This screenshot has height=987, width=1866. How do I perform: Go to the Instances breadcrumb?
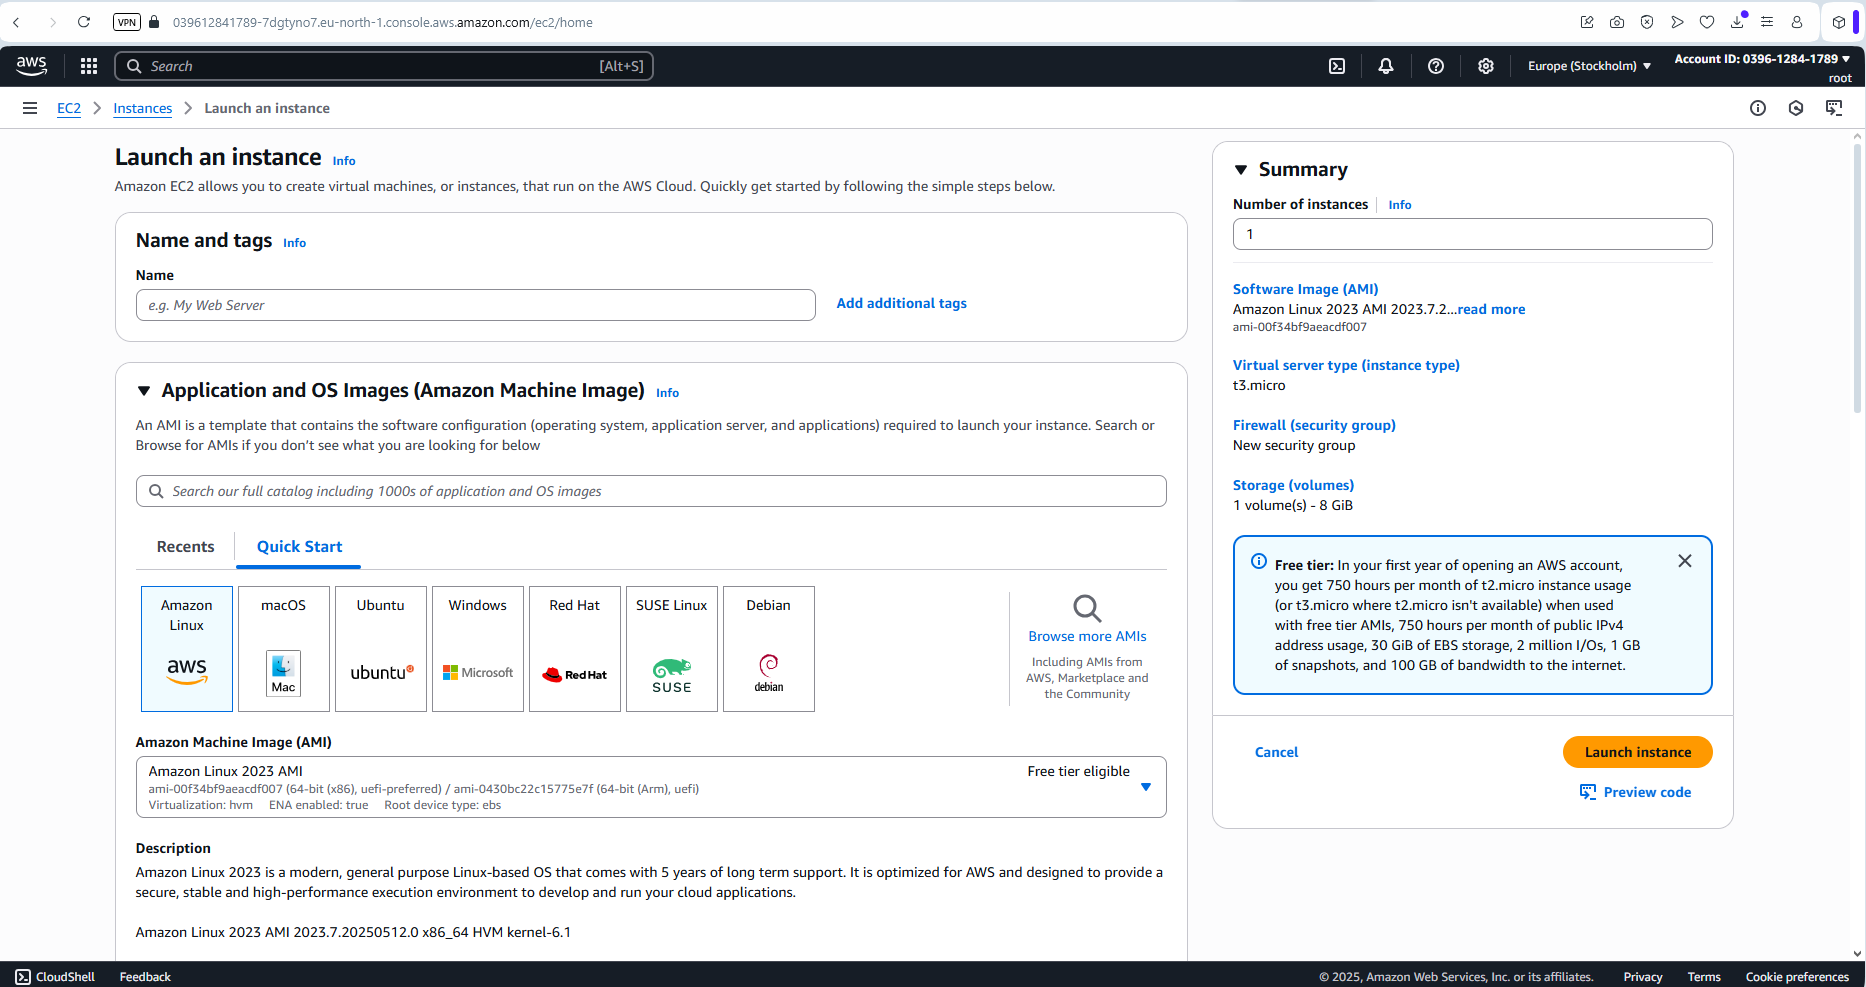pos(143,108)
